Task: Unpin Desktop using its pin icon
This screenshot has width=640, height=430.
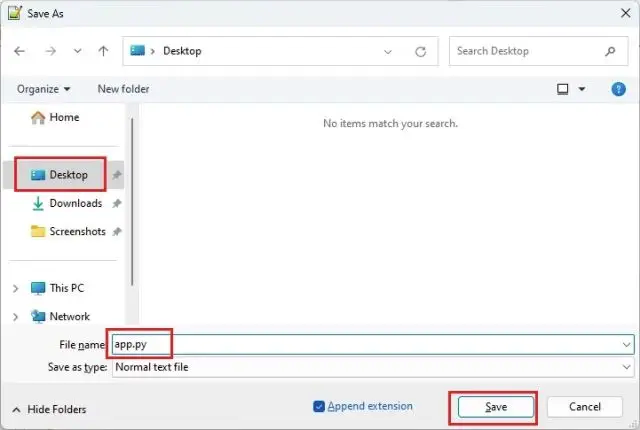Action: pyautogui.click(x=117, y=175)
